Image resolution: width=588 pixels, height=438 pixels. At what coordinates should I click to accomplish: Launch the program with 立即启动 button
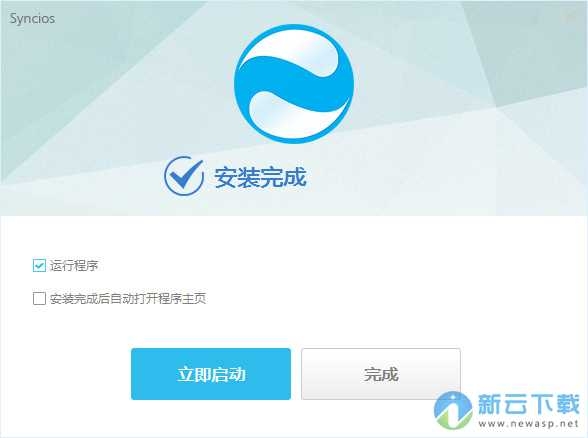[211, 374]
